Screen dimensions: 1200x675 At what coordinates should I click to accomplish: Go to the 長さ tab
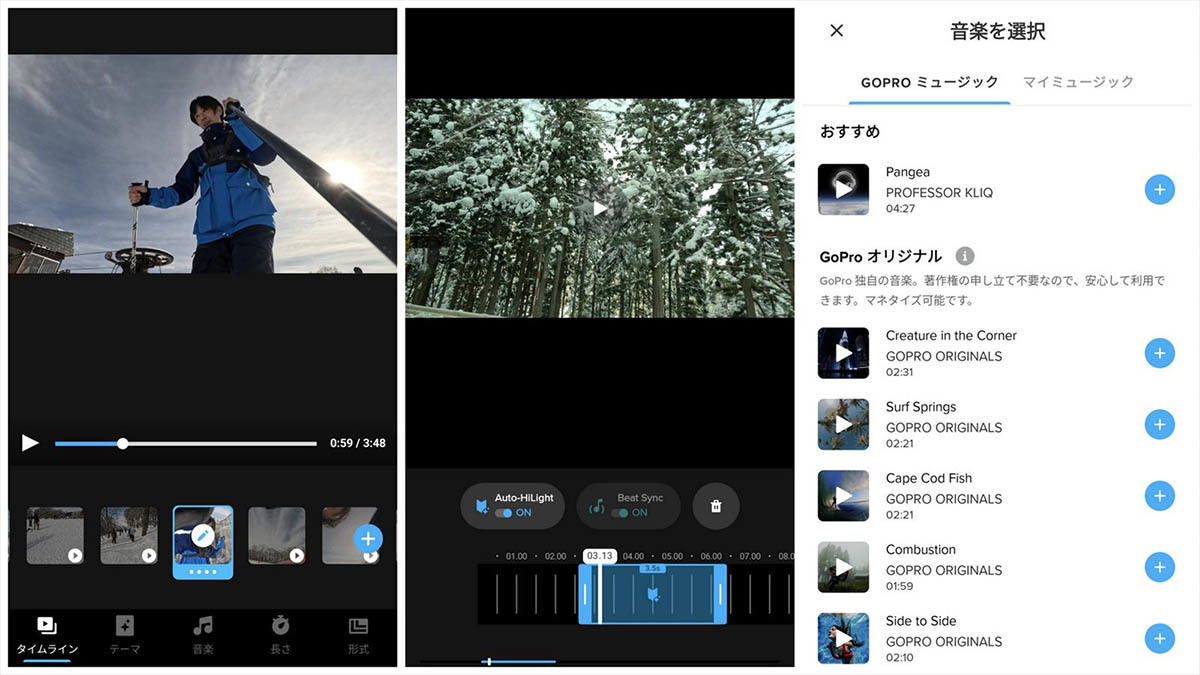pos(281,636)
